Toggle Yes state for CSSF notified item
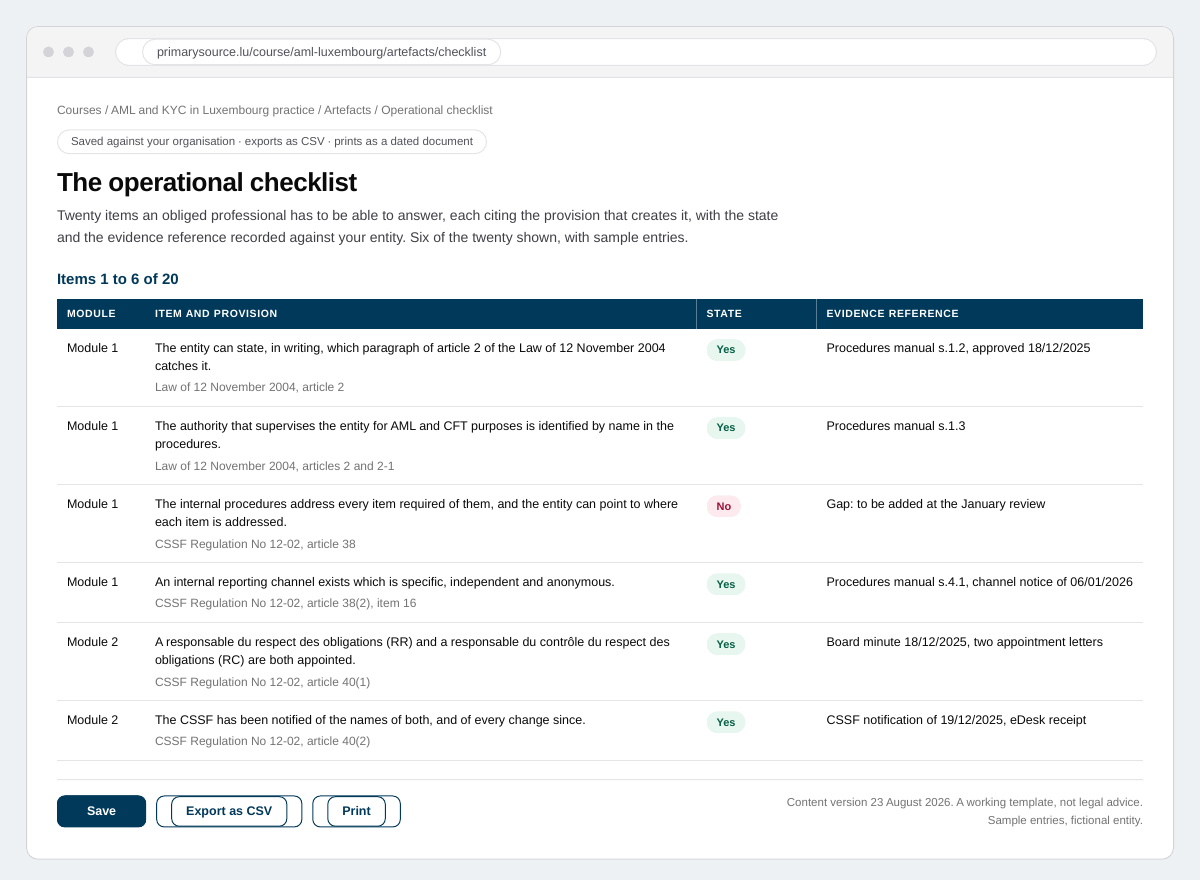The height and width of the screenshot is (880, 1200). 726,722
